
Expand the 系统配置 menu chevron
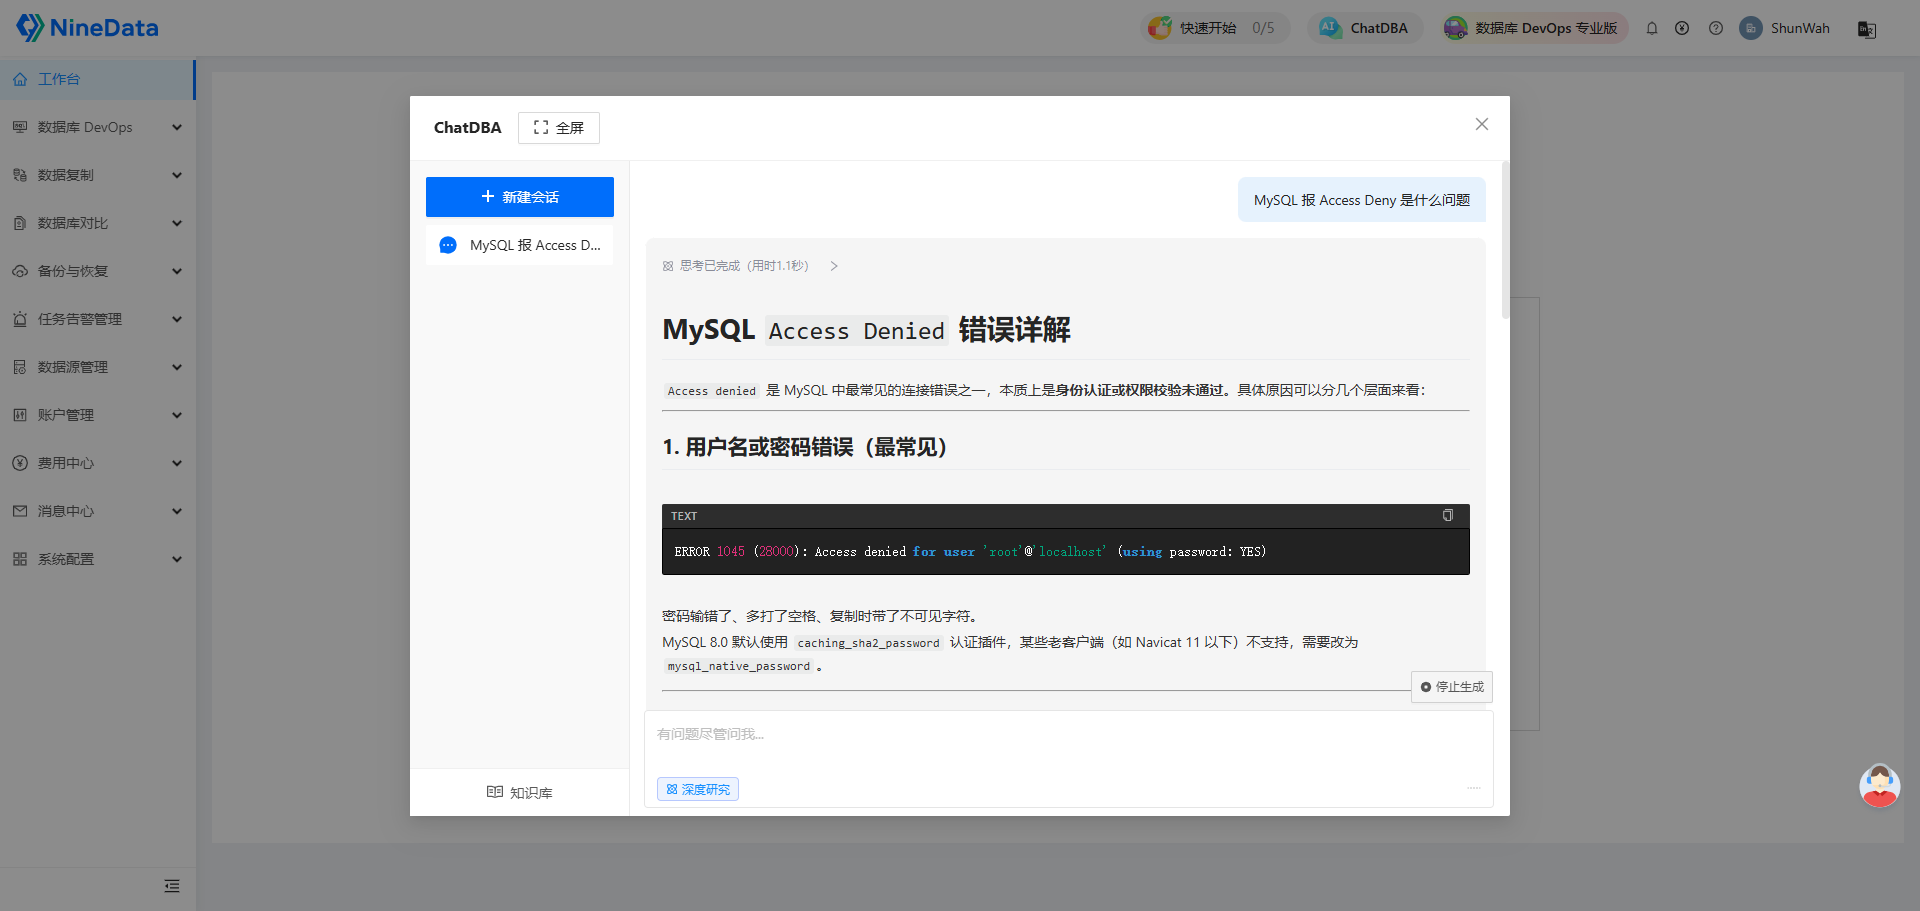pos(177,559)
